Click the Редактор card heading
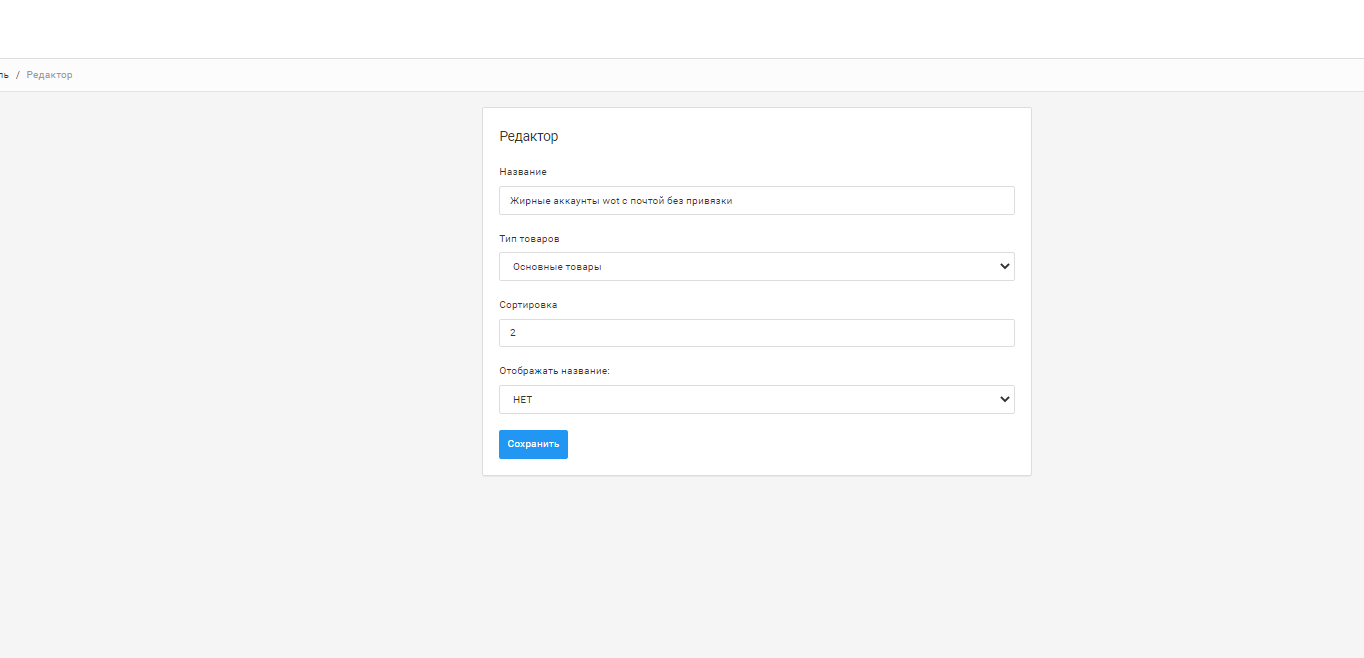Screen dimensions: 1364x658 pyautogui.click(x=529, y=136)
